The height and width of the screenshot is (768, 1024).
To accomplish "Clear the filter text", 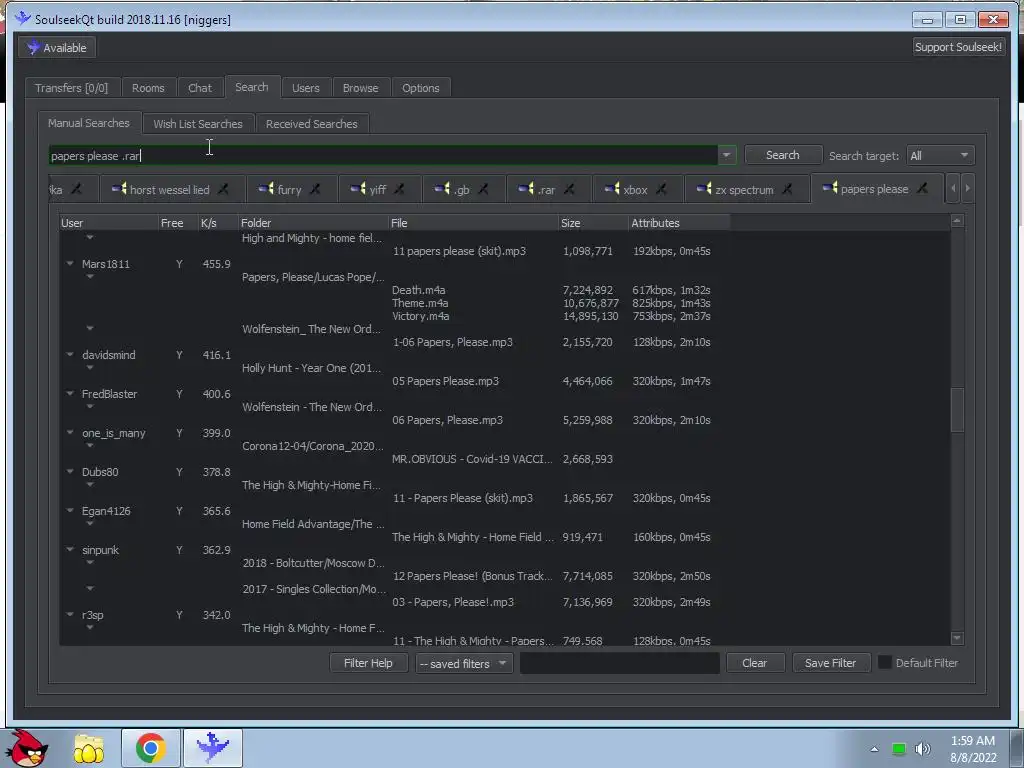I will click(x=754, y=663).
